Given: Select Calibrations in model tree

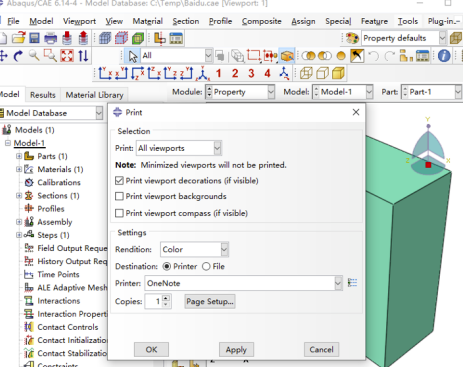Looking at the screenshot, I should pos(59,182).
